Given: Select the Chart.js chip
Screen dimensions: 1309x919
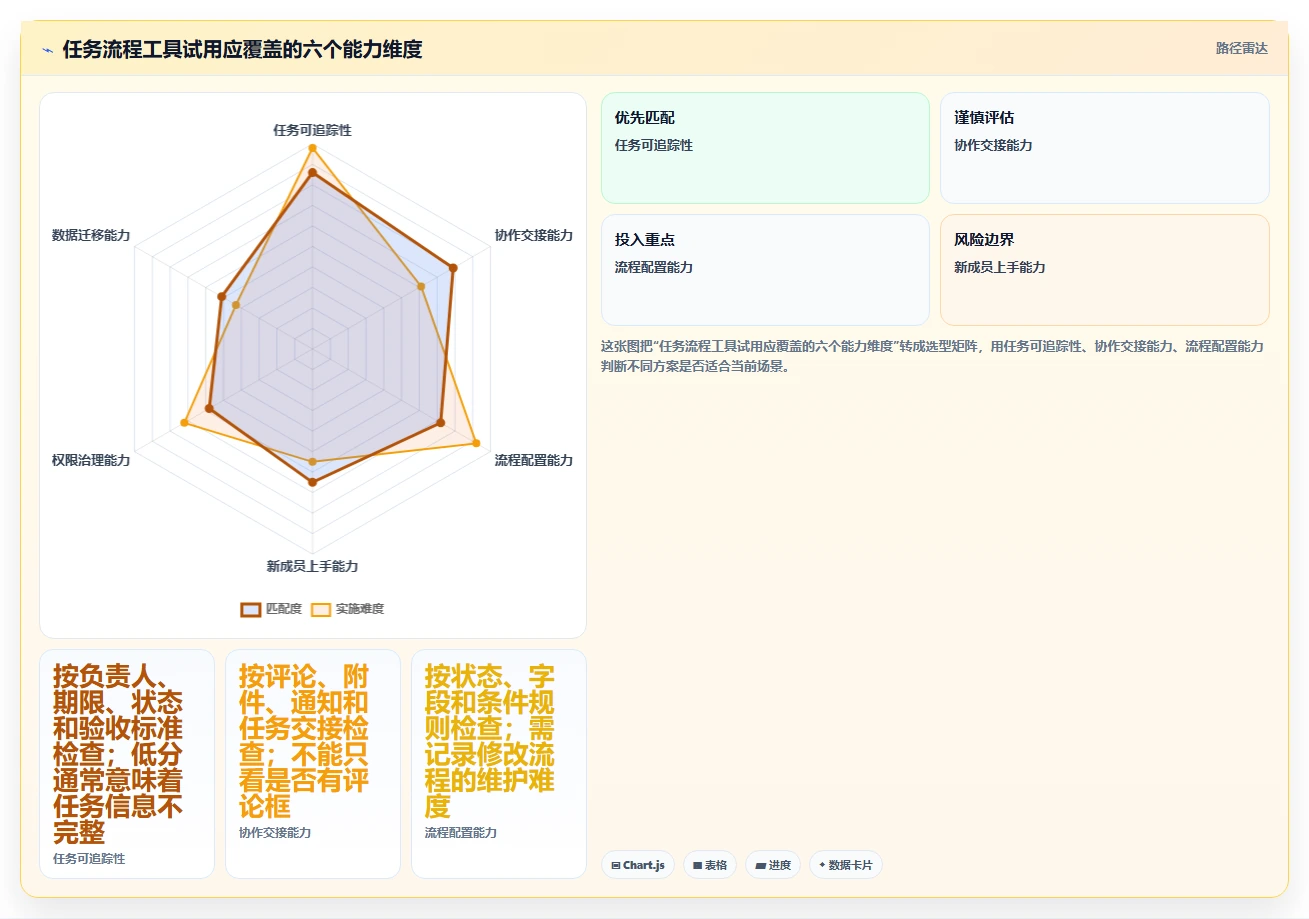Looking at the screenshot, I should click(x=638, y=865).
